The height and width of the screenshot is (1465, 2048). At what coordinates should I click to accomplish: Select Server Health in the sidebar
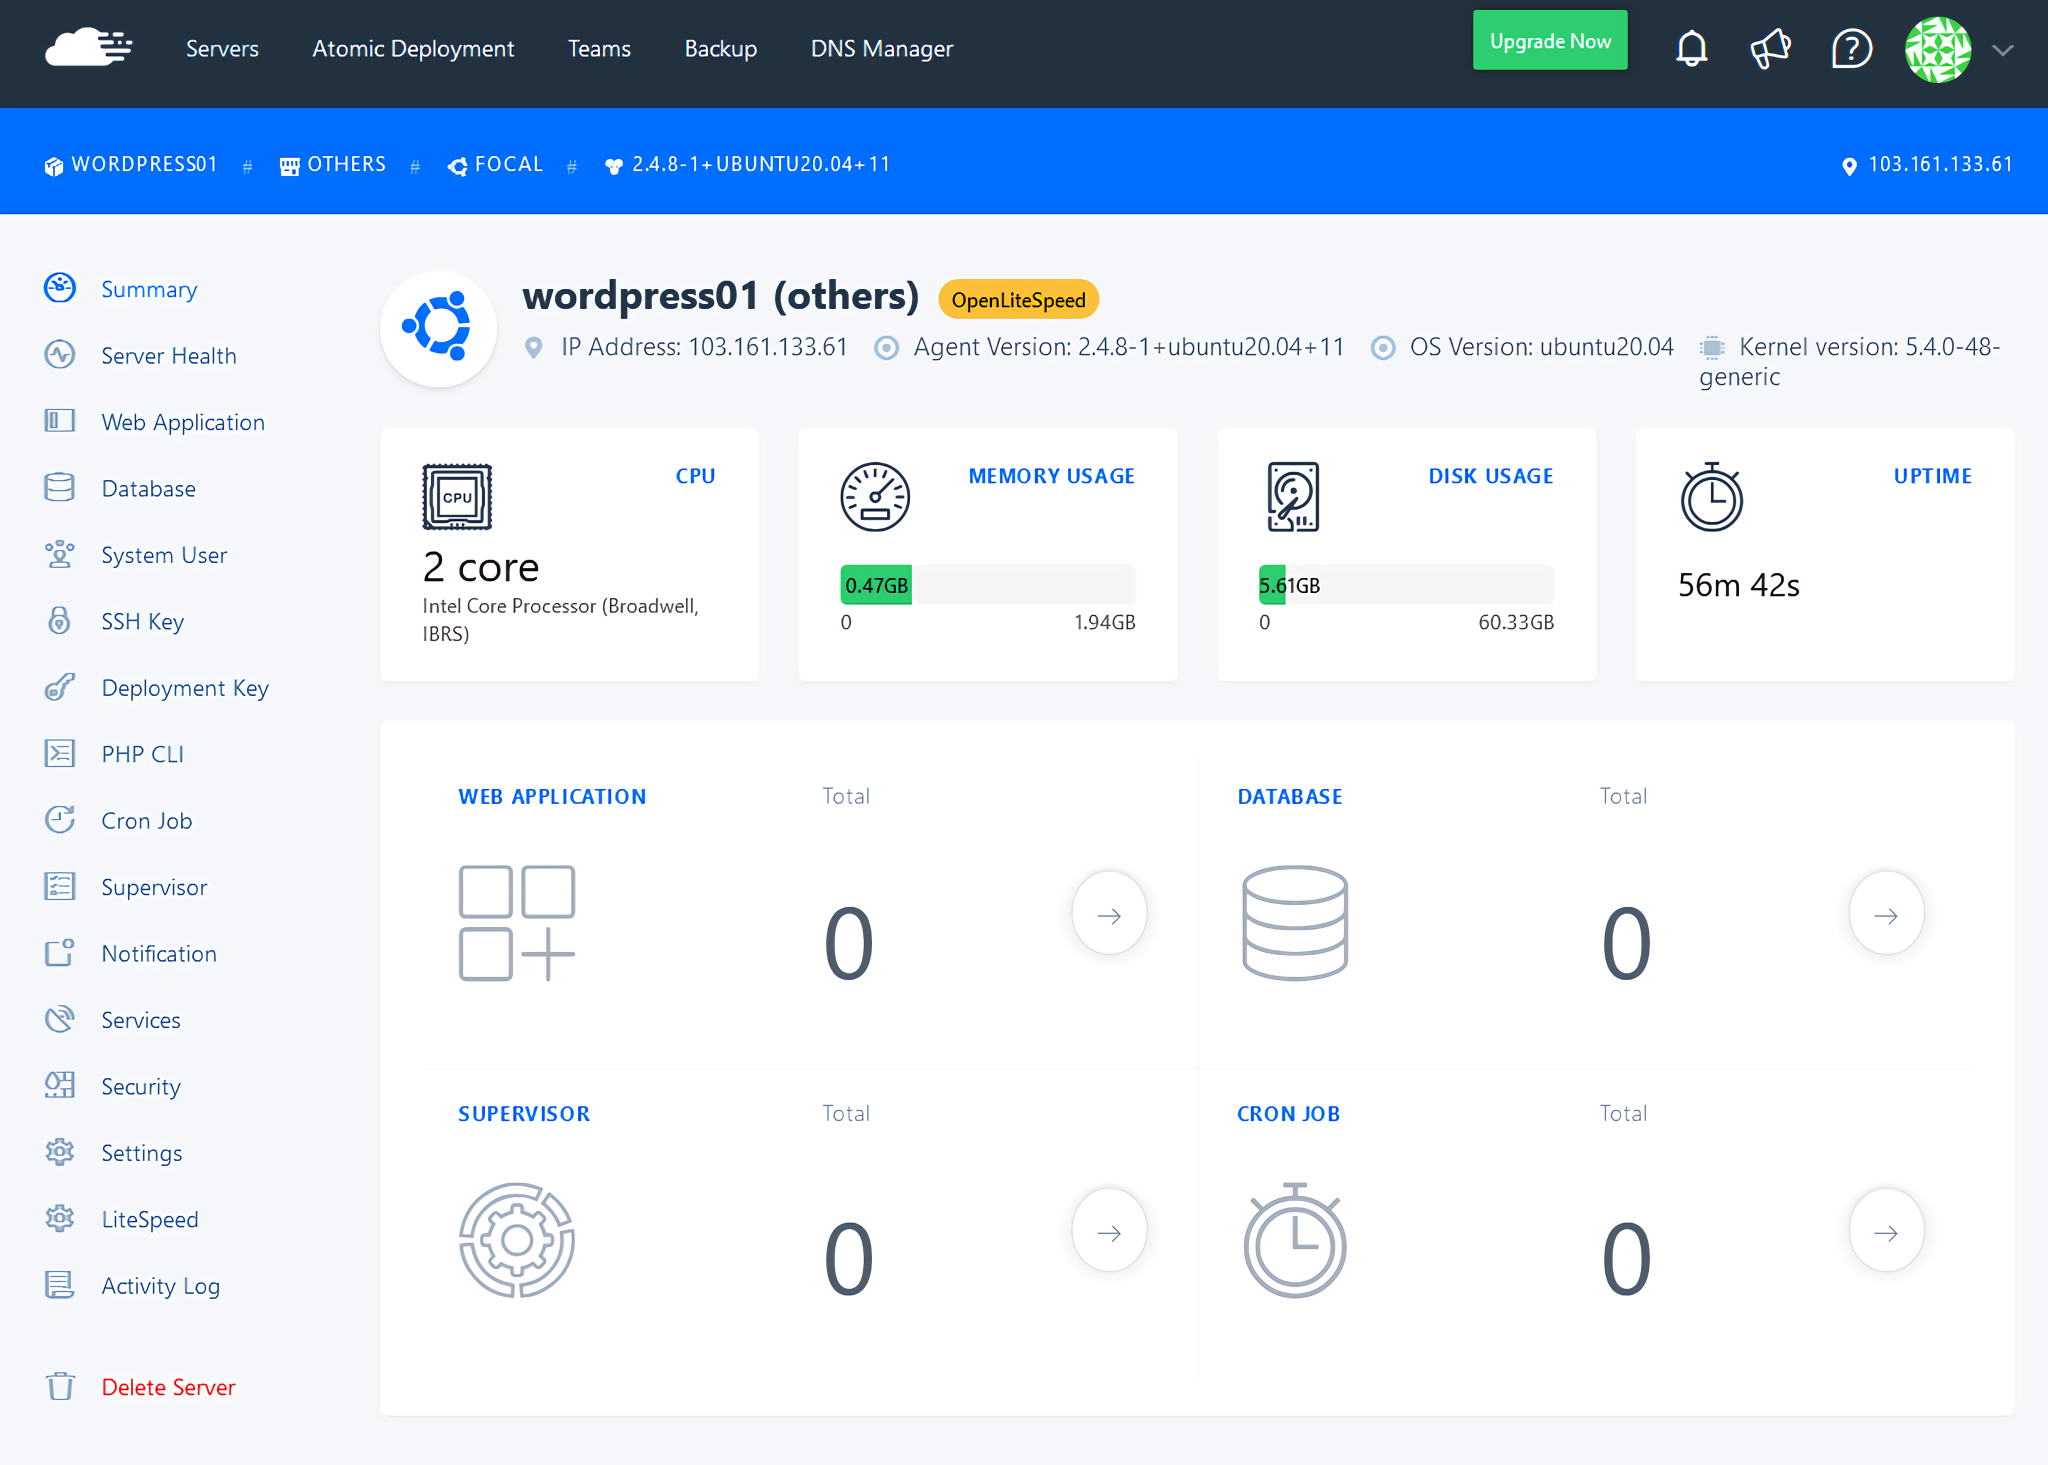[x=168, y=355]
